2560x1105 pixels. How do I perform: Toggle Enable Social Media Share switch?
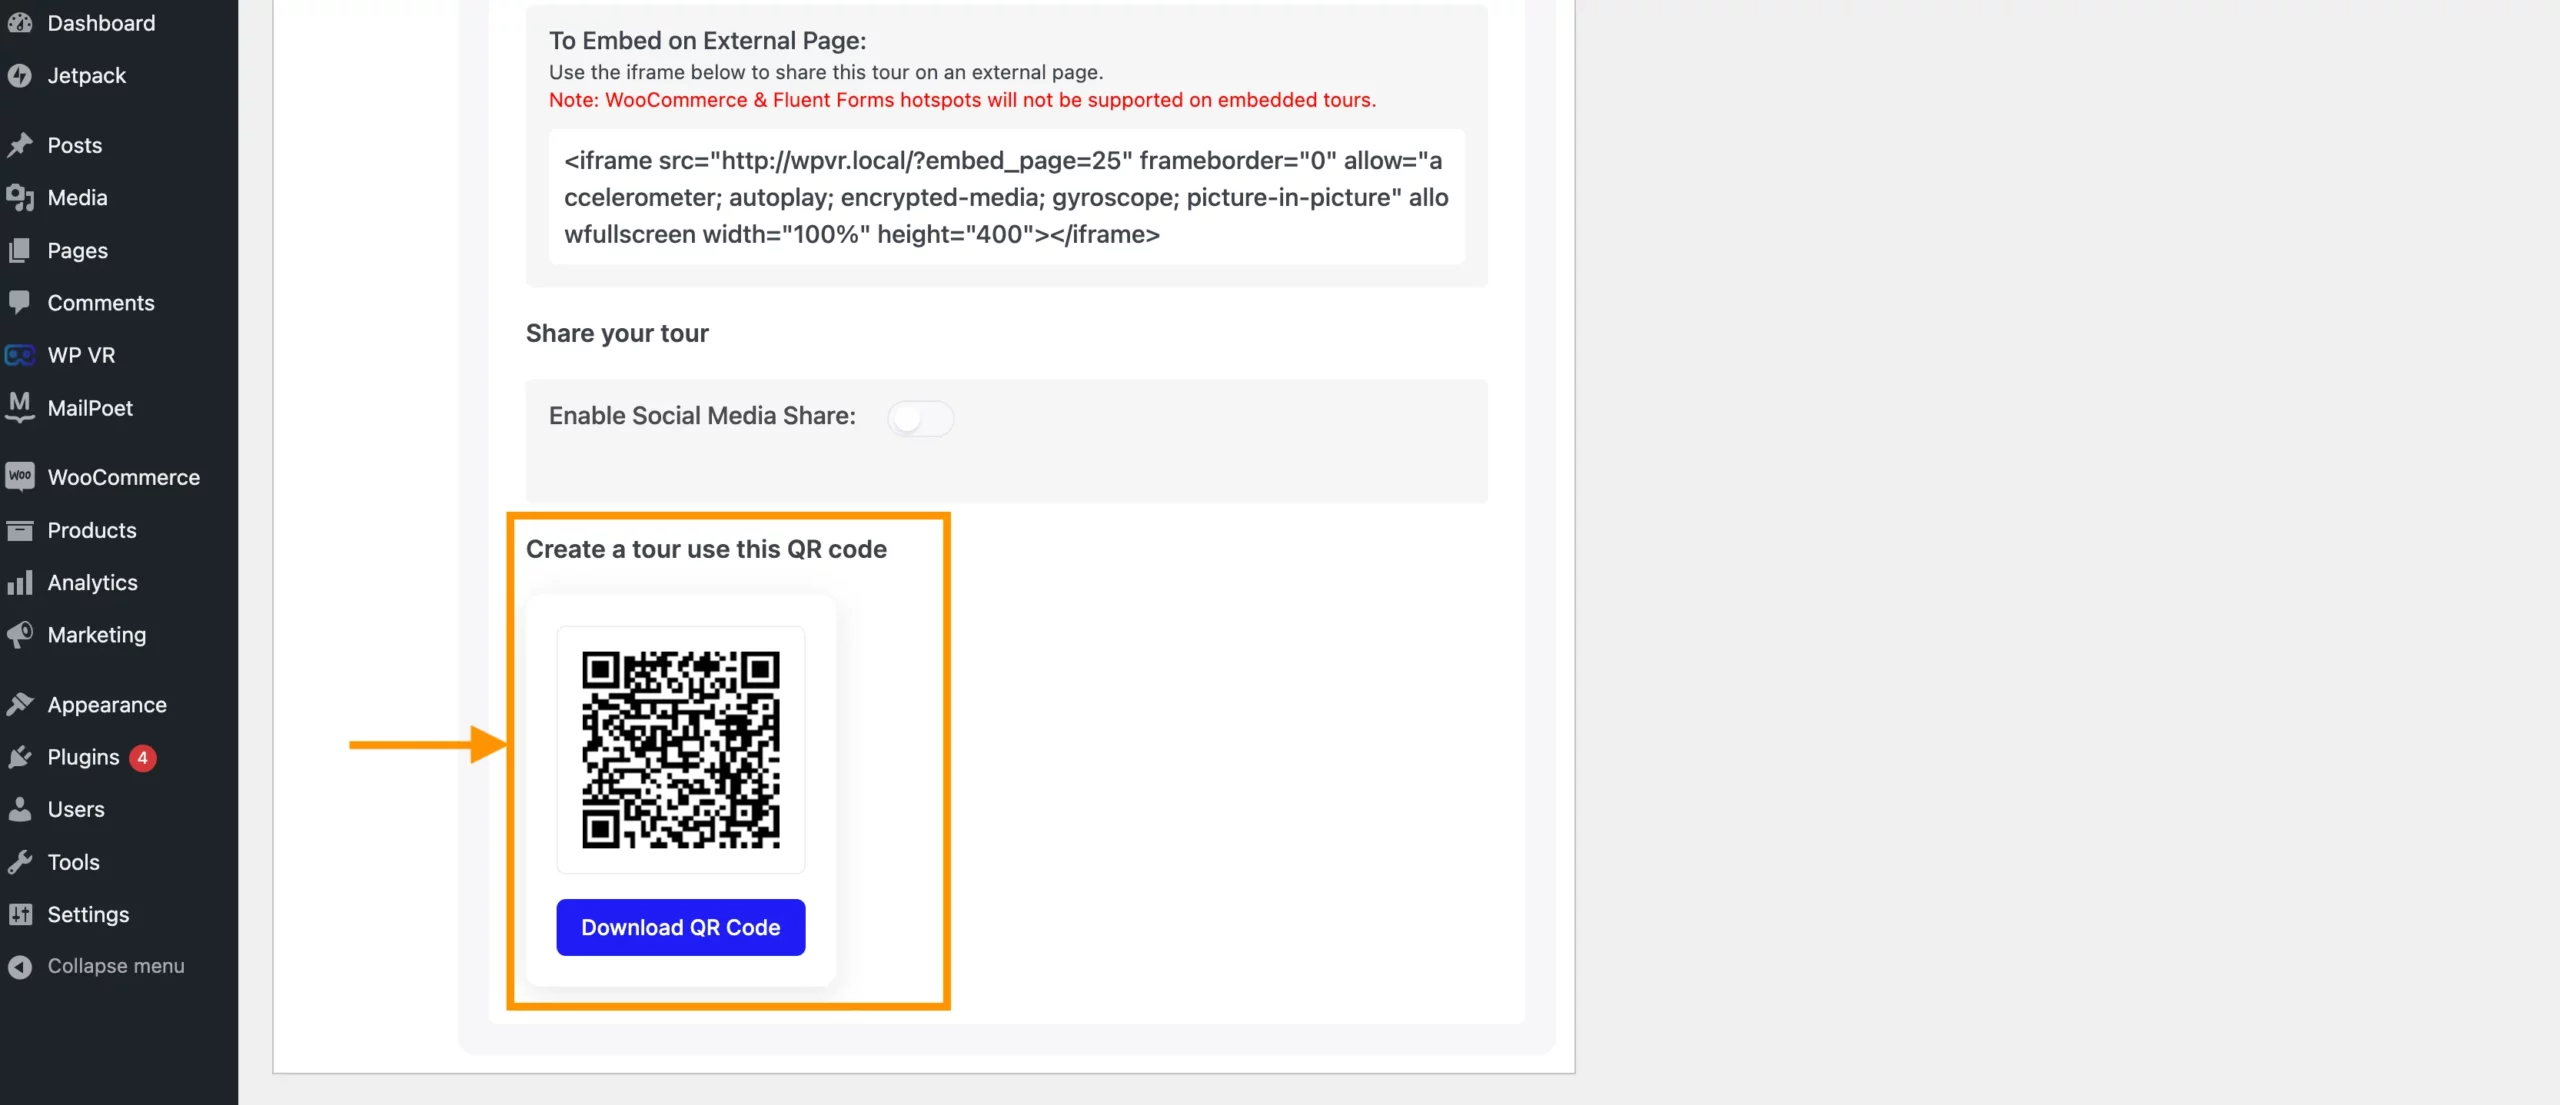coord(919,416)
